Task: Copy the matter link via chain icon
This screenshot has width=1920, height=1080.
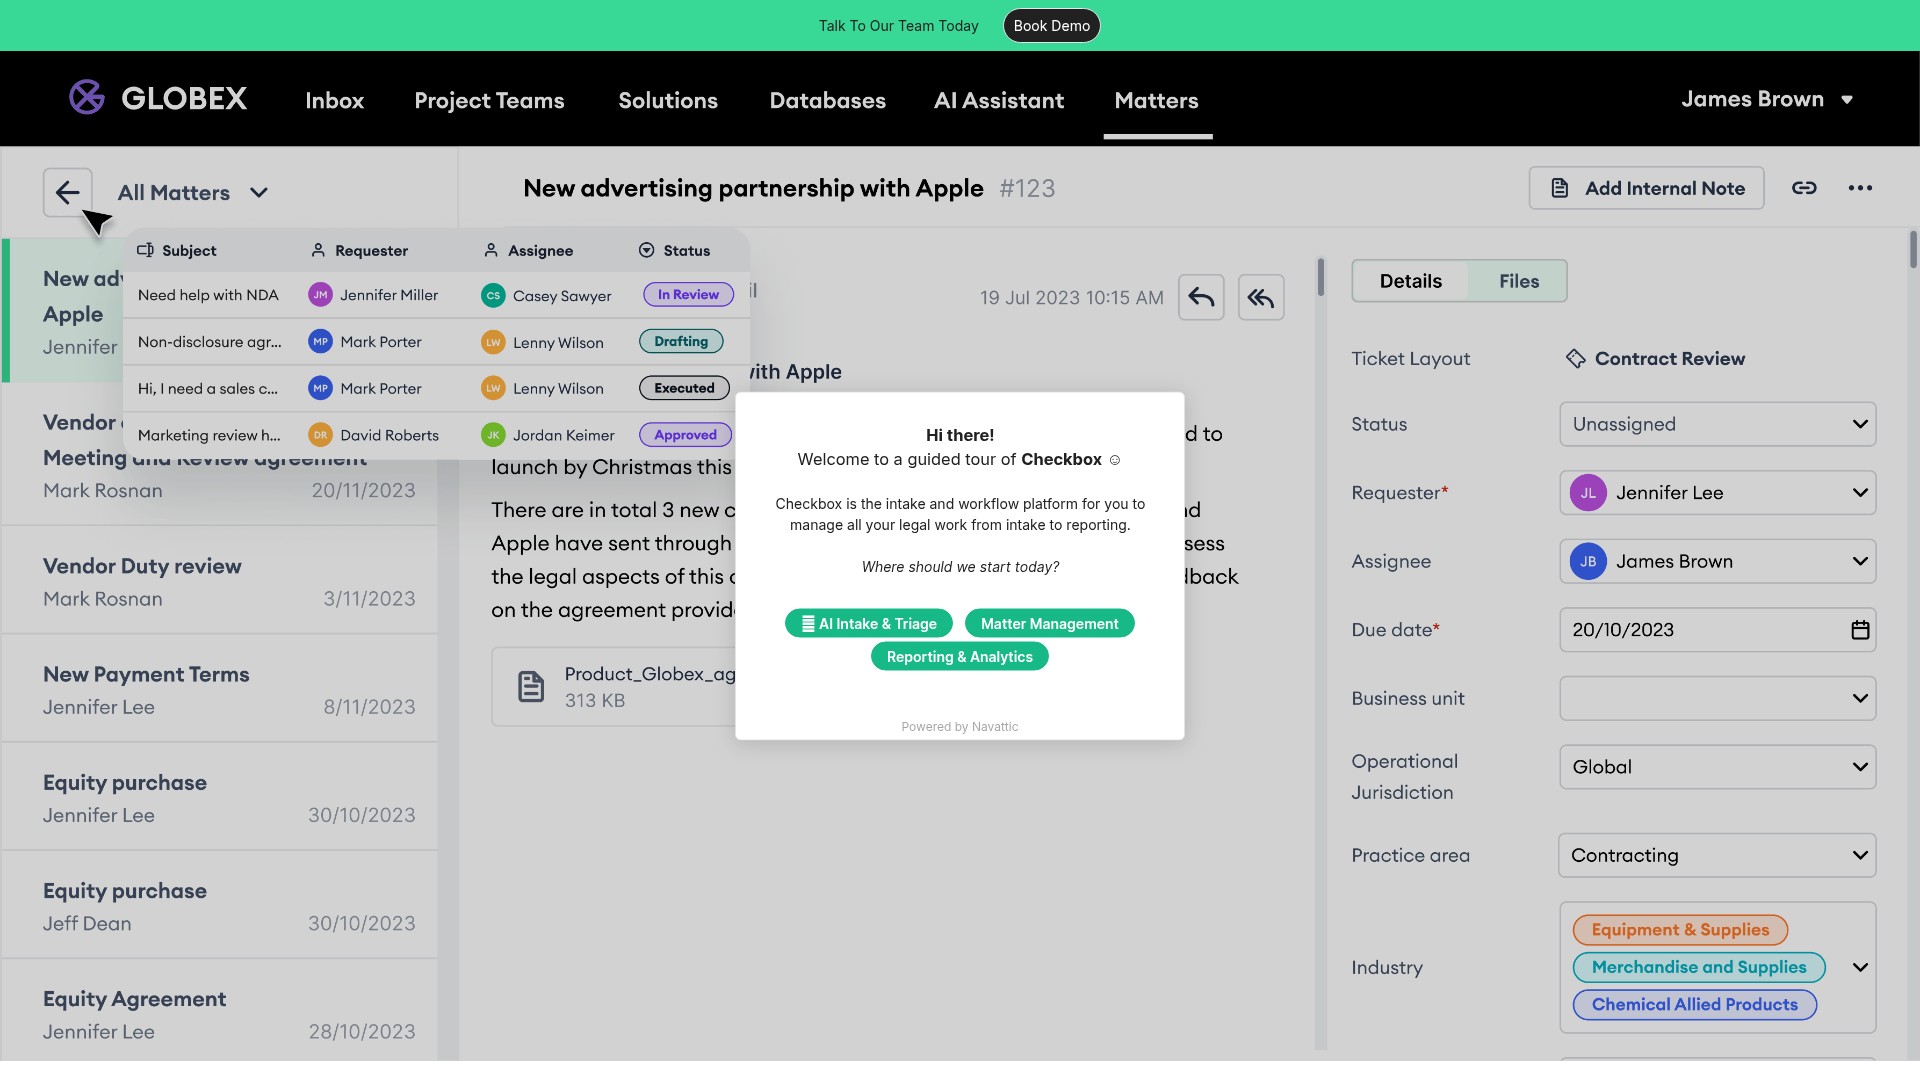Action: coord(1804,188)
